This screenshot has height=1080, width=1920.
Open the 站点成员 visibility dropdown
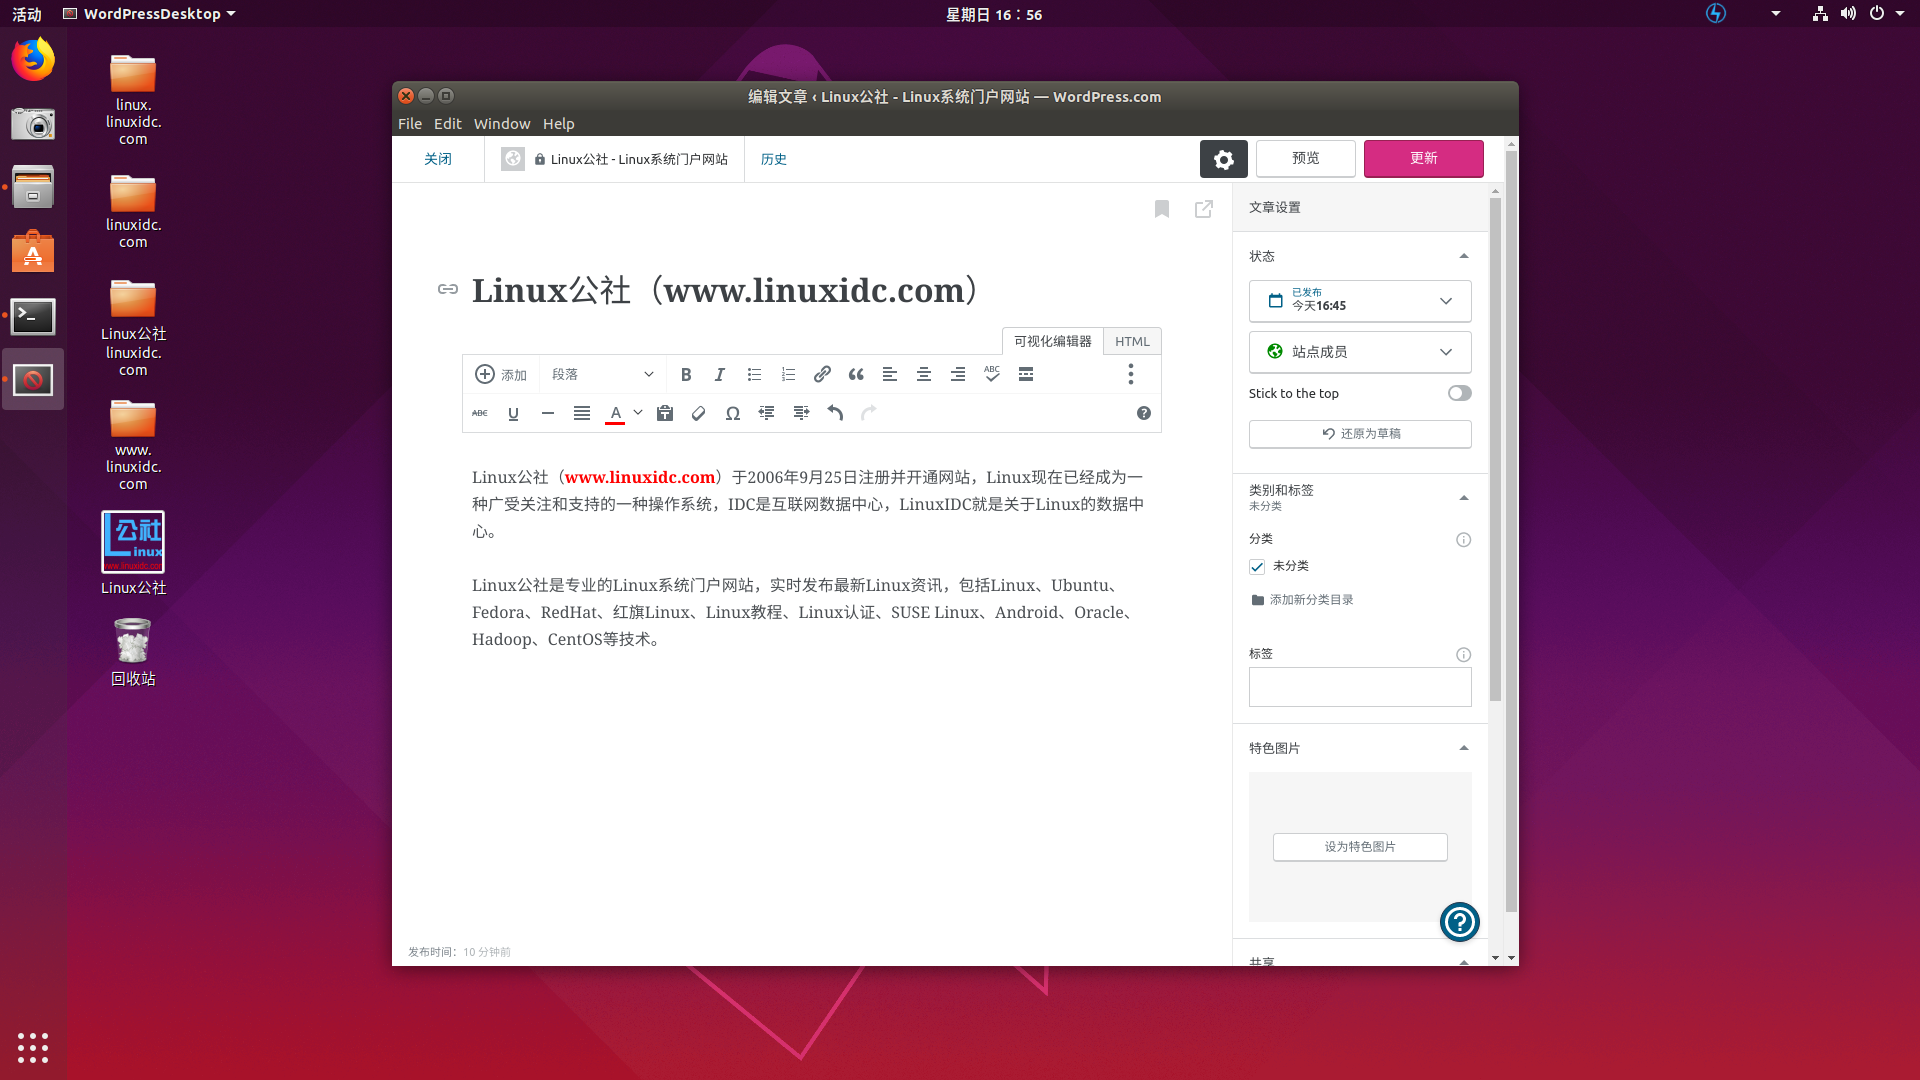pyautogui.click(x=1359, y=352)
